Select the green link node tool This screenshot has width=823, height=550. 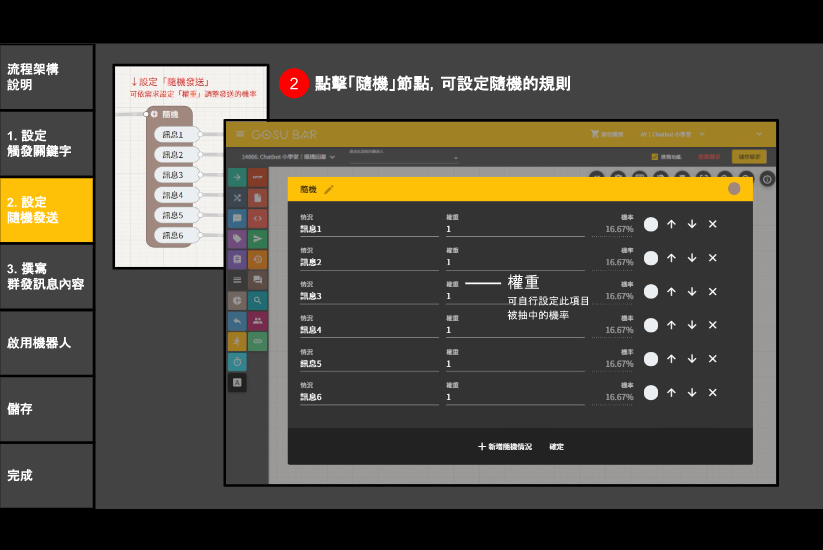[258, 341]
